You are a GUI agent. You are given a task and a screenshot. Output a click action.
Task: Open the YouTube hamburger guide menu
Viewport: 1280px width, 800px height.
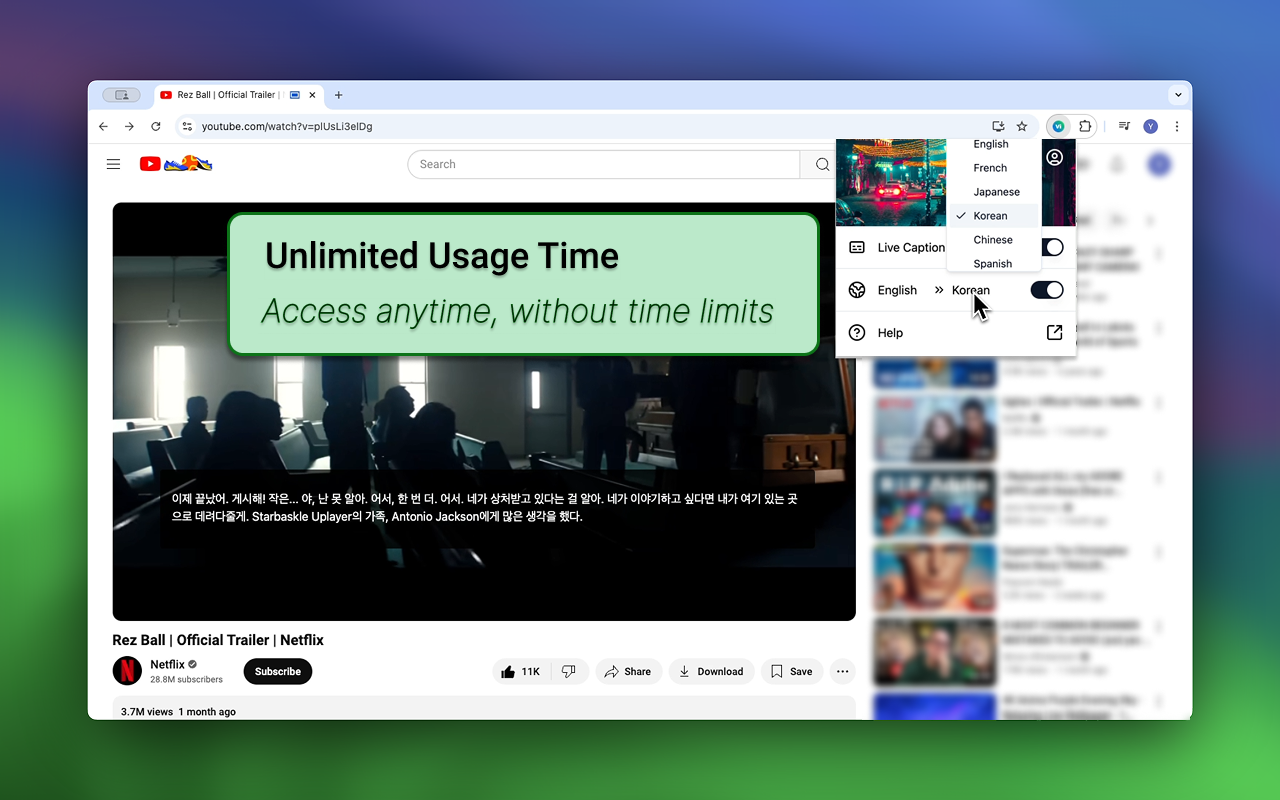(114, 164)
